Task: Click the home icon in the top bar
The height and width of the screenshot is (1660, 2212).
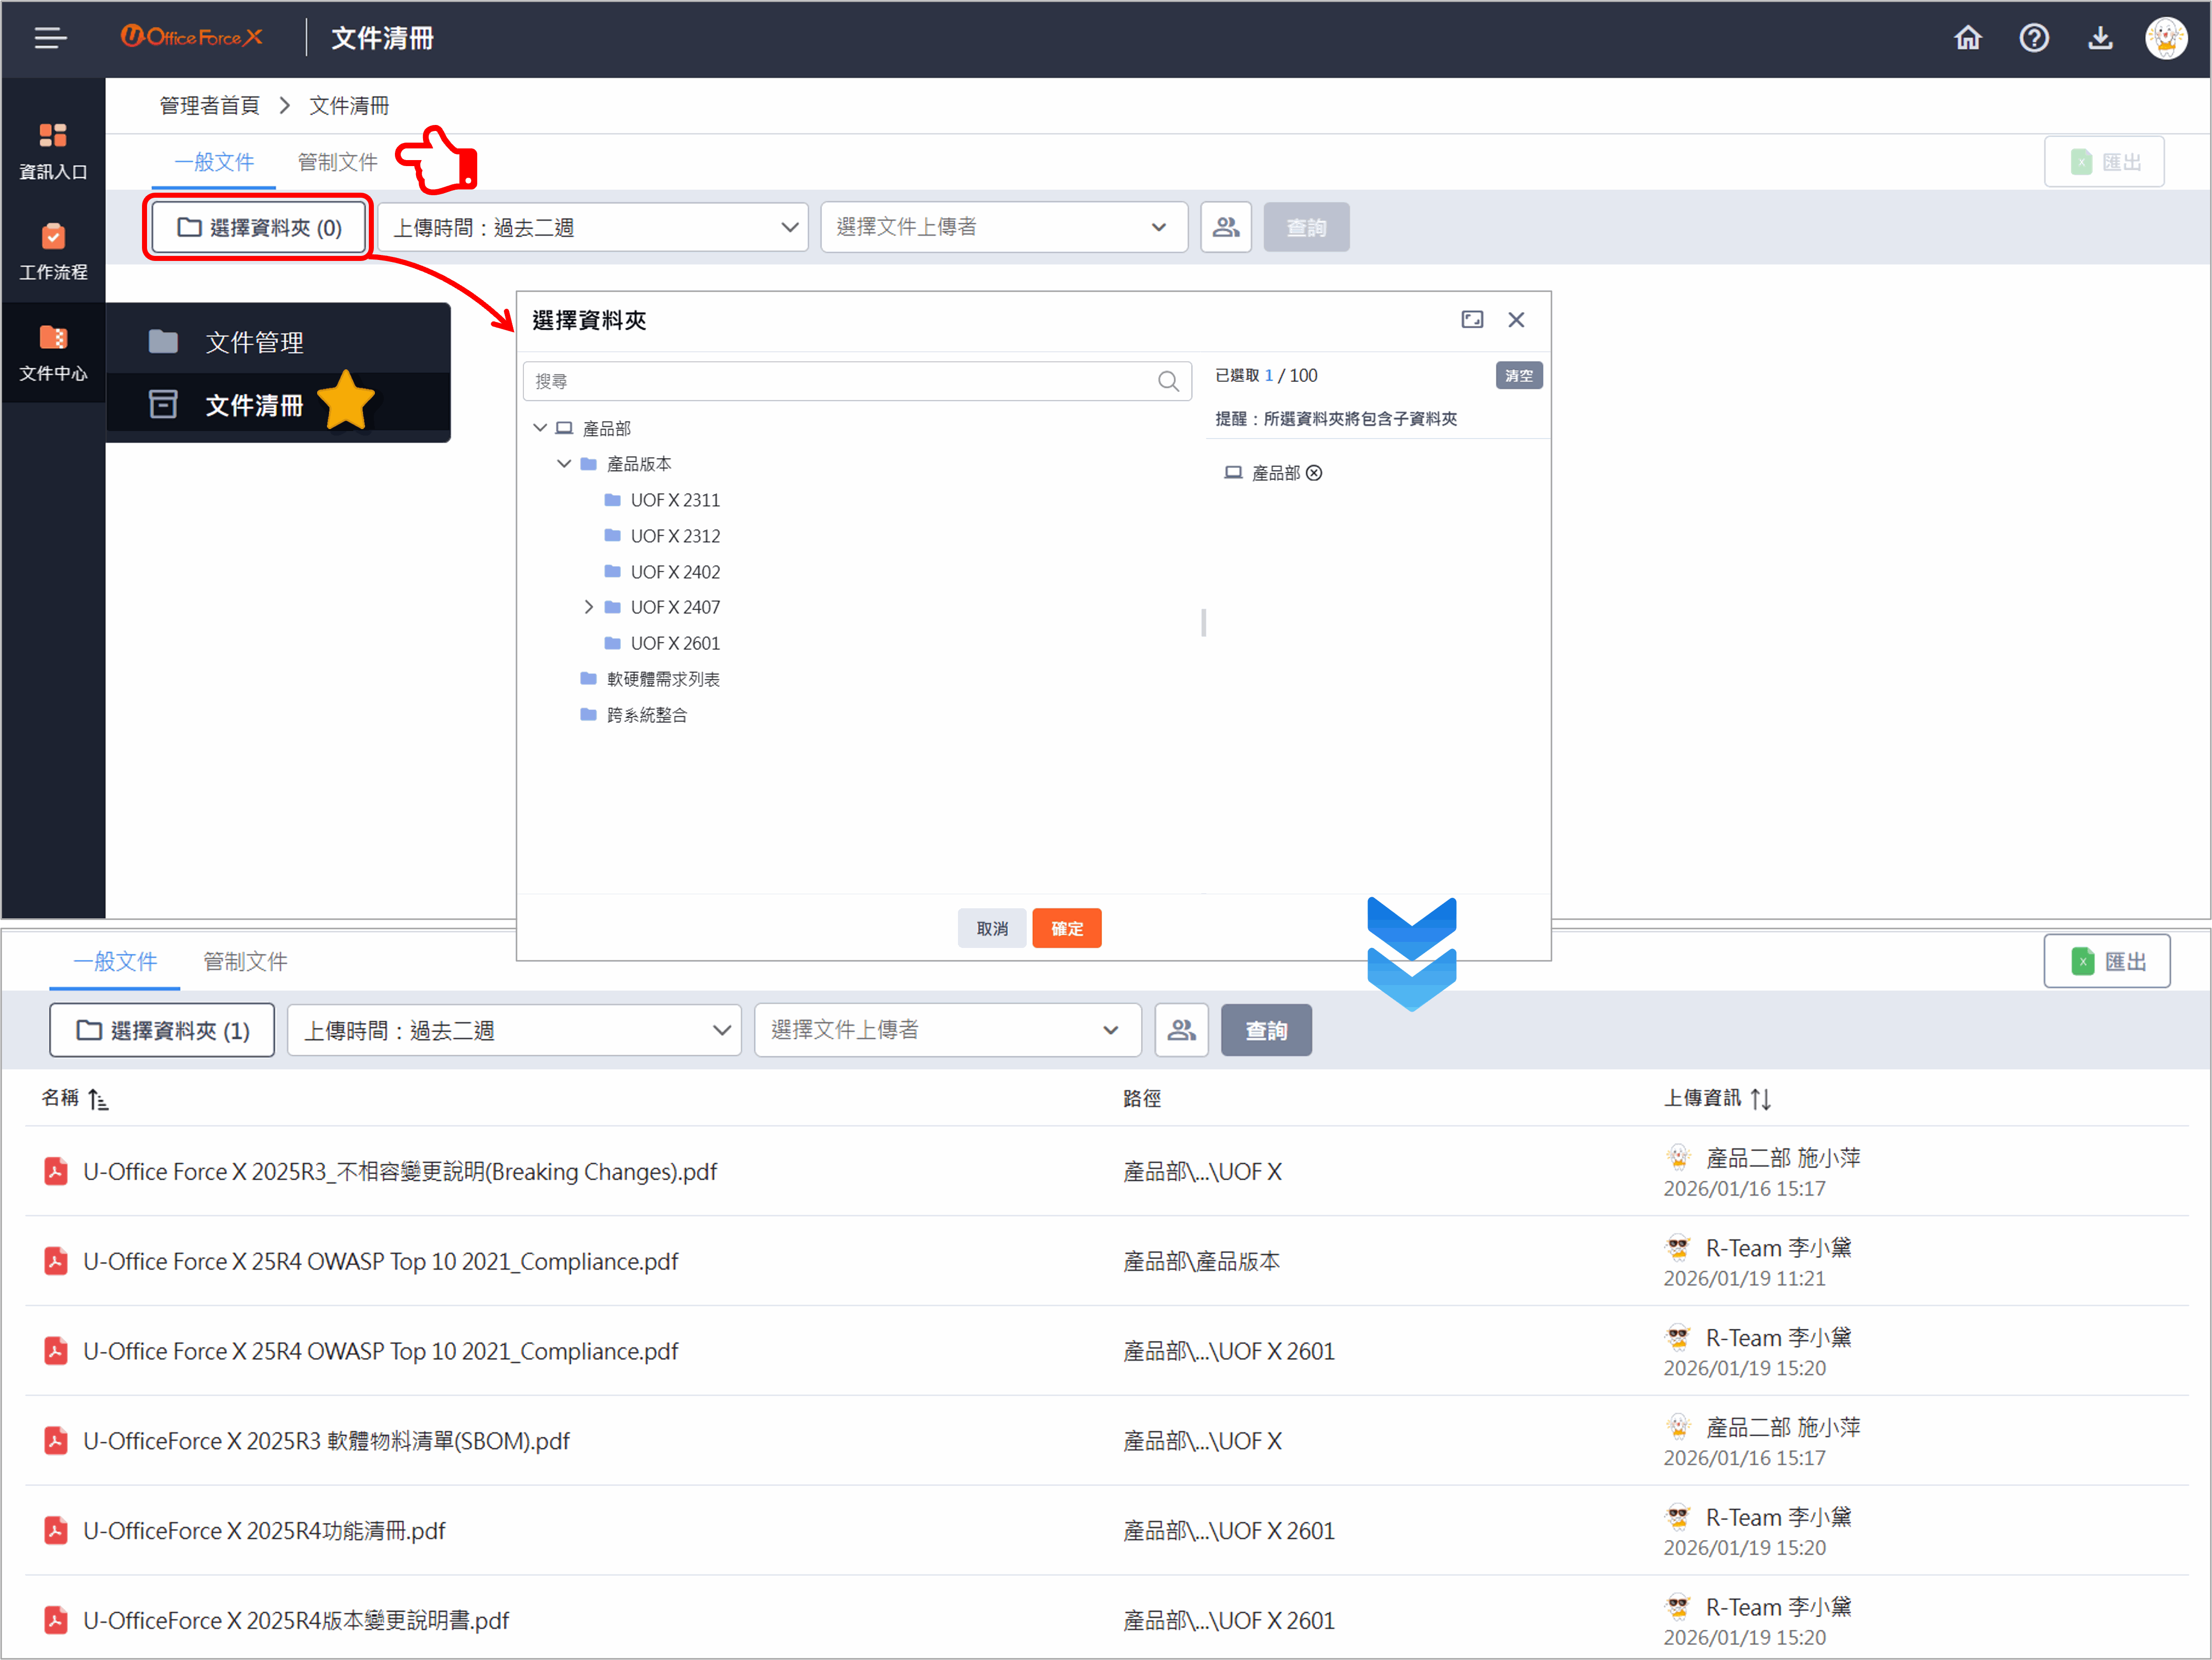Action: pos(1968,38)
